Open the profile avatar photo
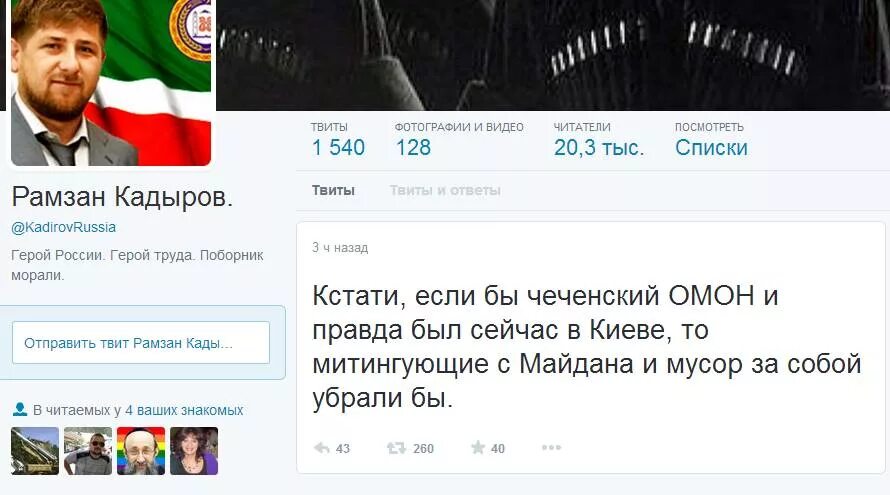 click(x=111, y=83)
